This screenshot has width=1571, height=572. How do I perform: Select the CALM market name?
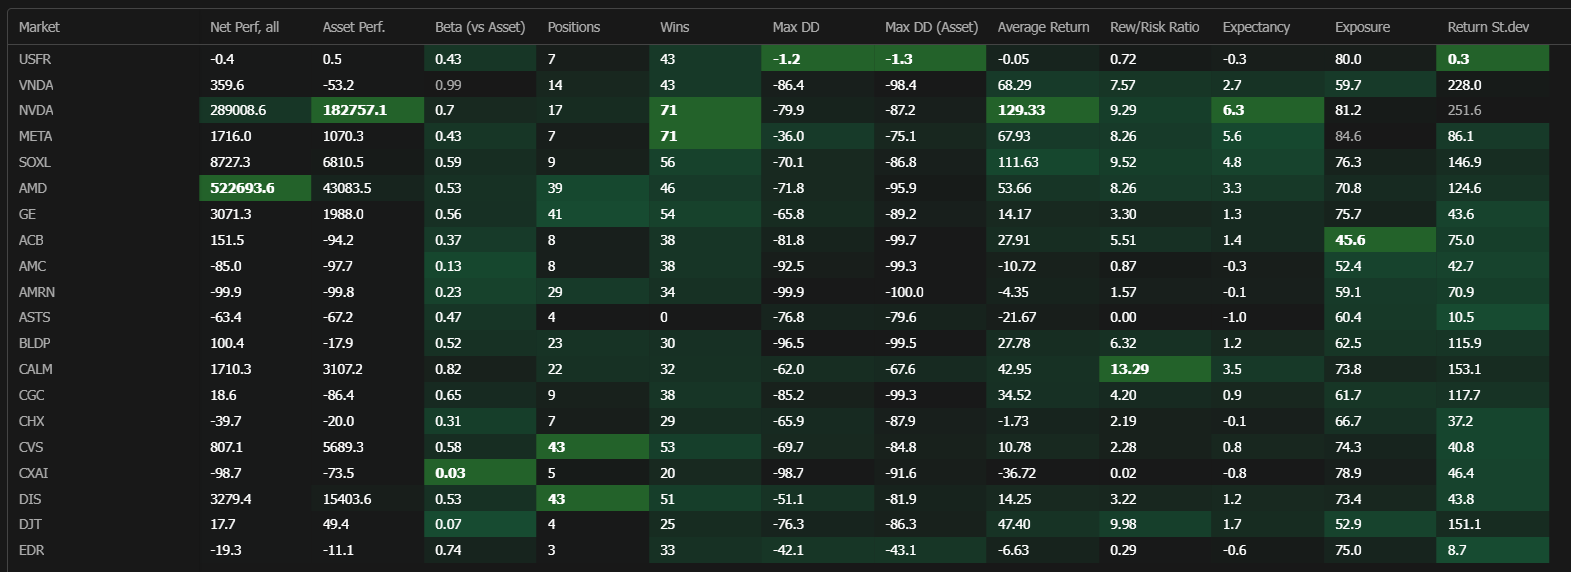(36, 369)
